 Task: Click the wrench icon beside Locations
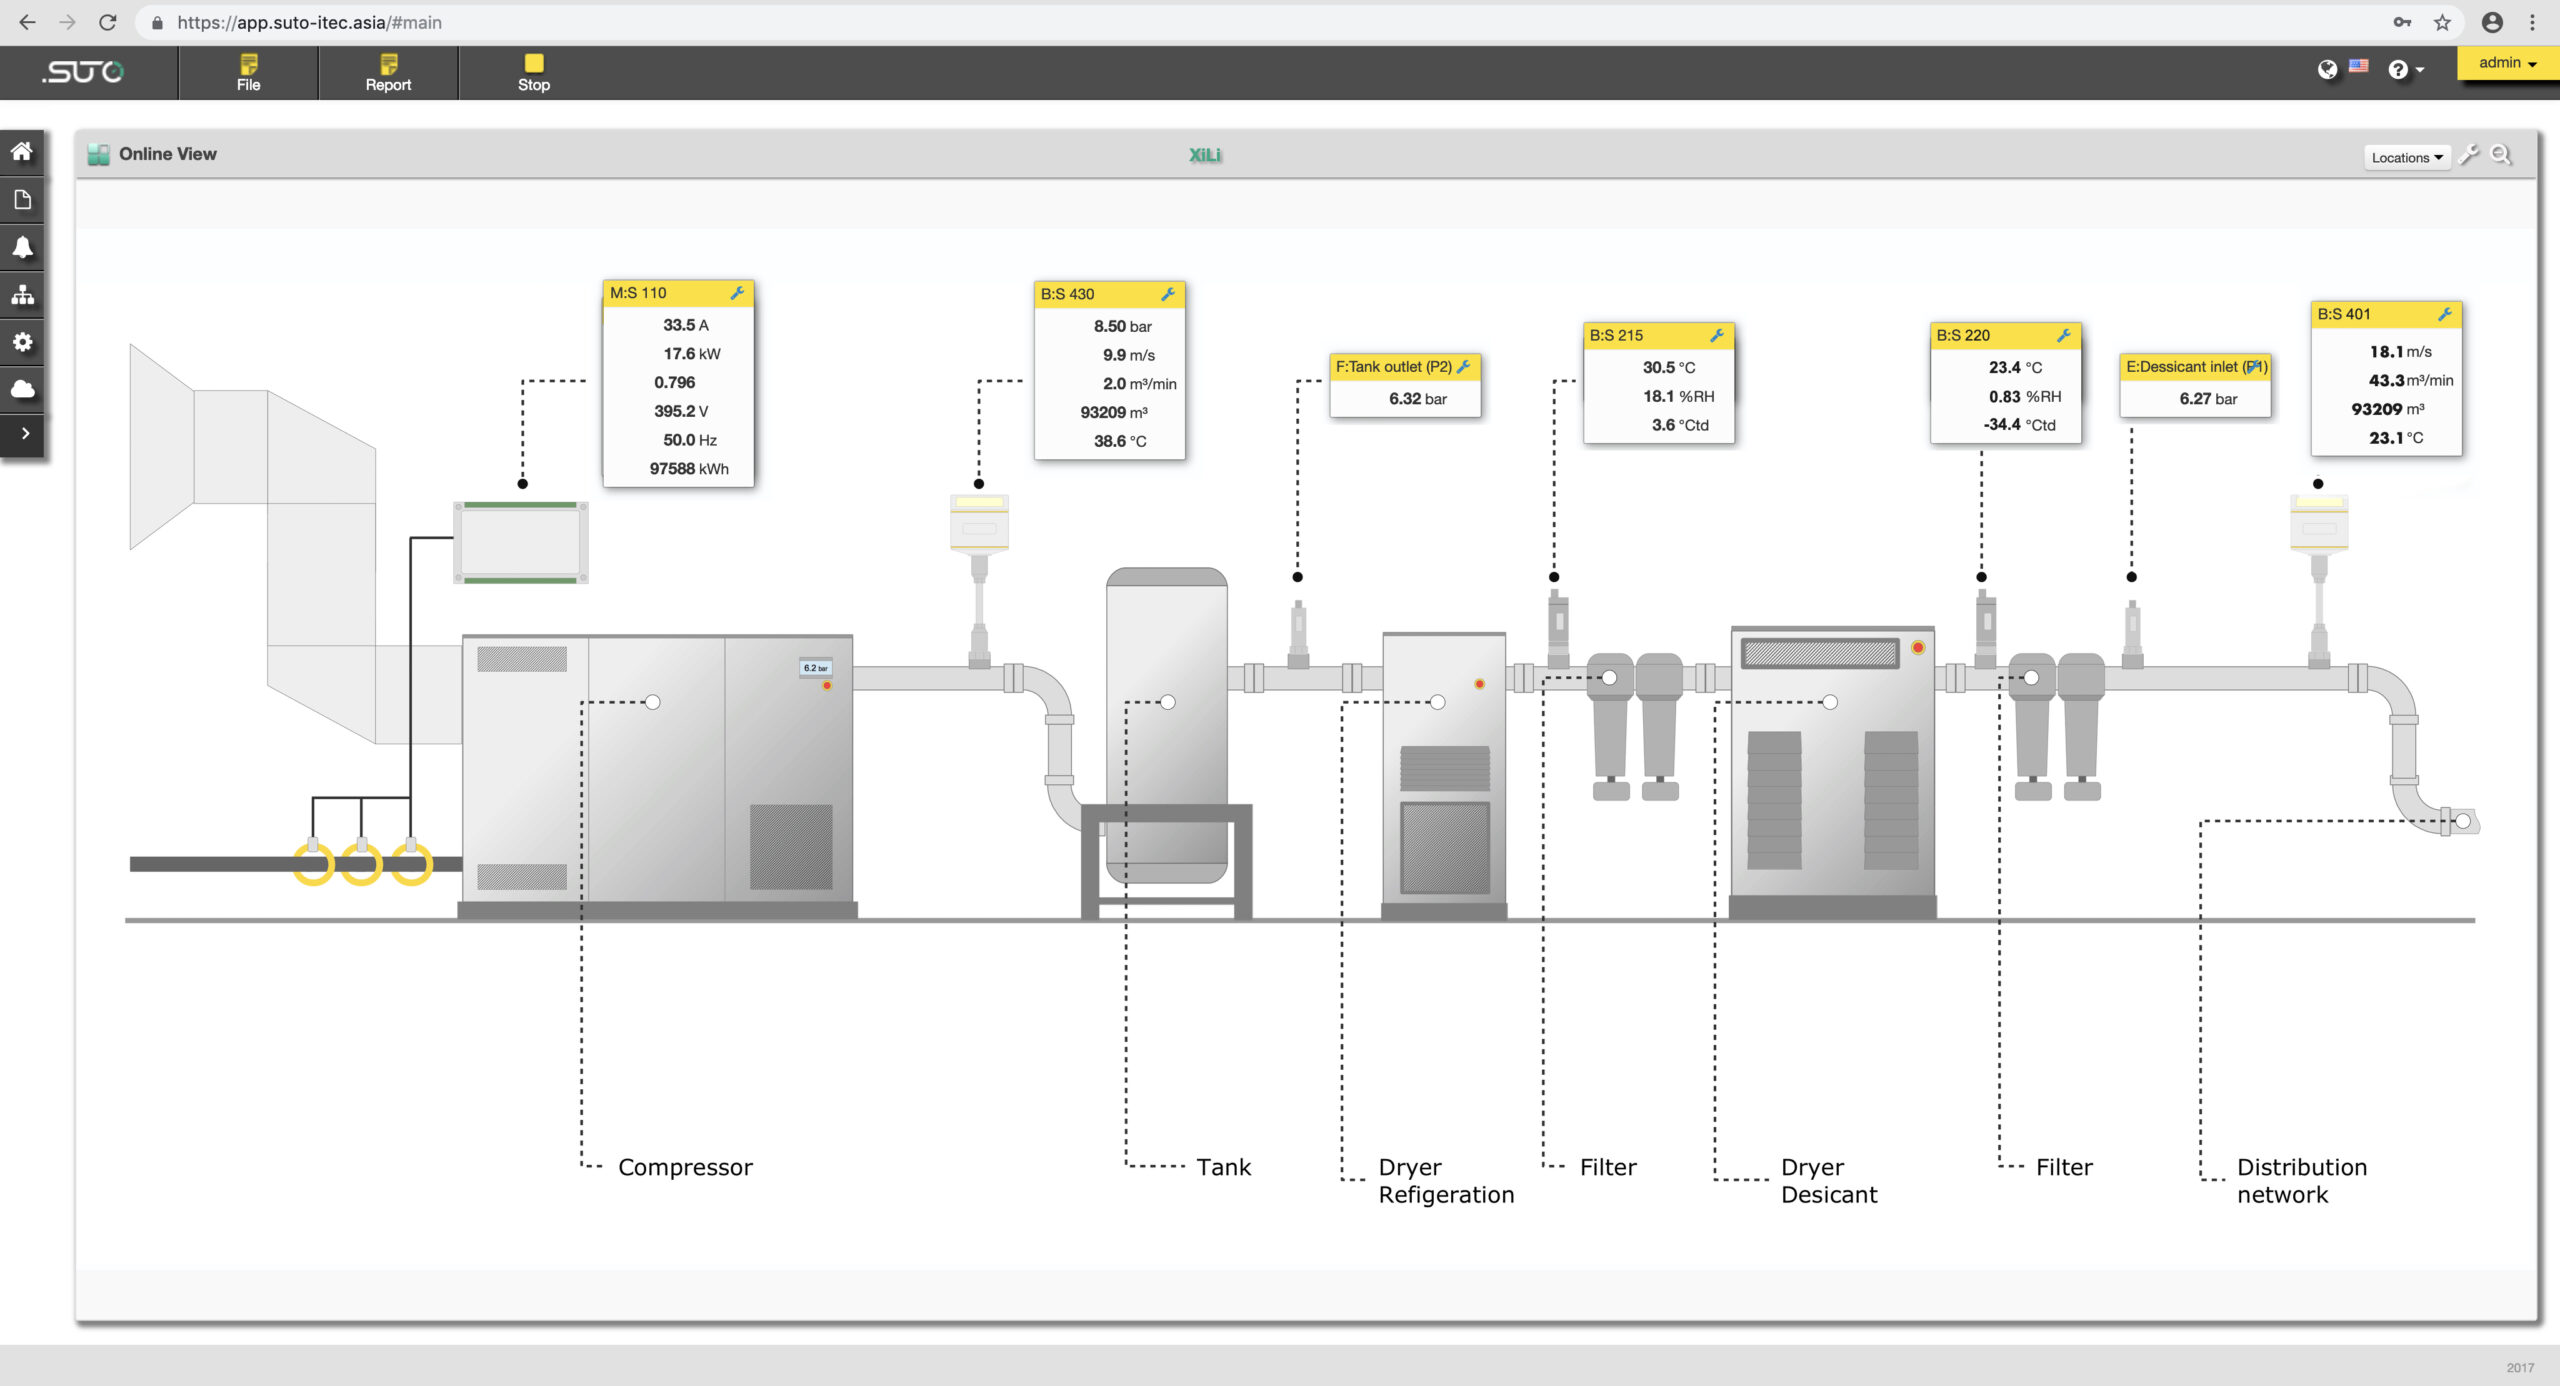(2469, 155)
